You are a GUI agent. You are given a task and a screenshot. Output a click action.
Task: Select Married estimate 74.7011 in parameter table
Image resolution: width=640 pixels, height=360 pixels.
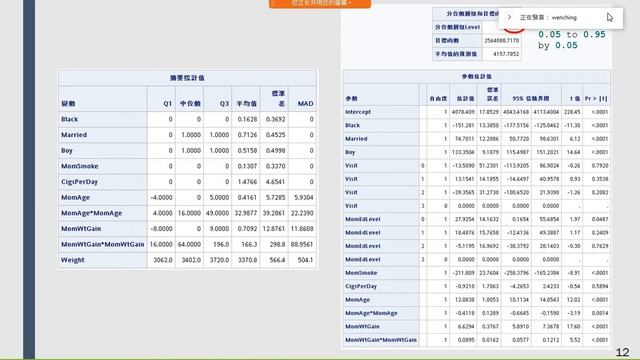click(x=464, y=139)
